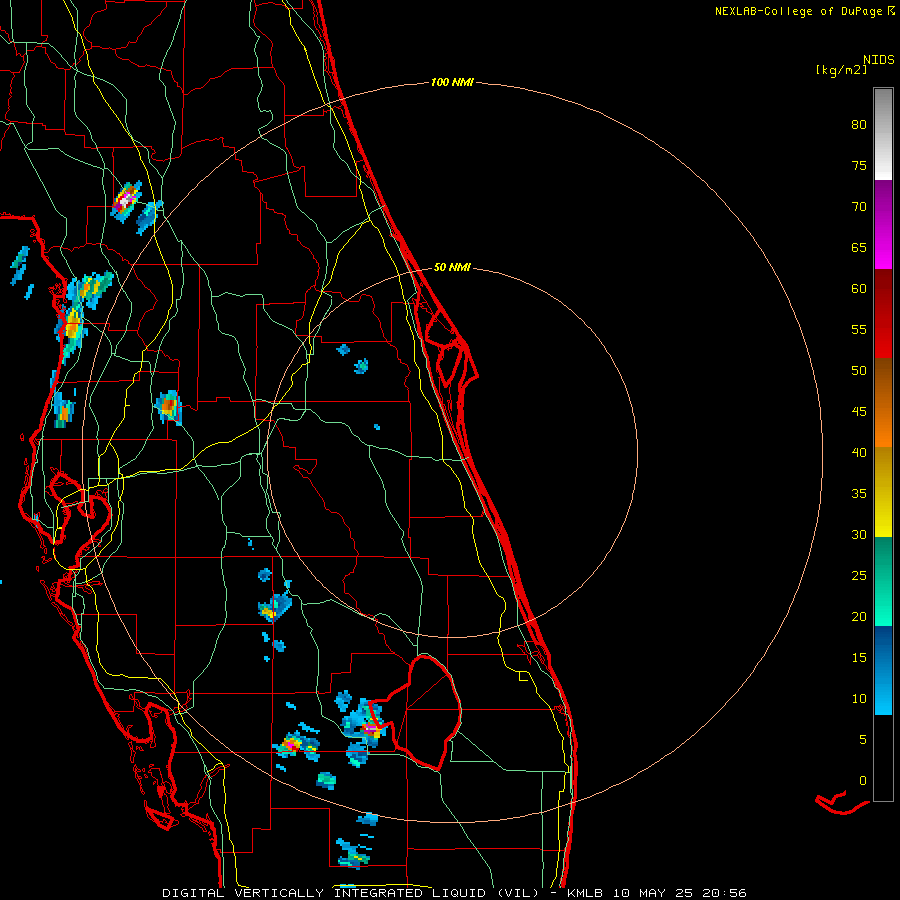900x900 pixels.
Task: Click the 45 value on the VIL scale
Action: point(859,412)
